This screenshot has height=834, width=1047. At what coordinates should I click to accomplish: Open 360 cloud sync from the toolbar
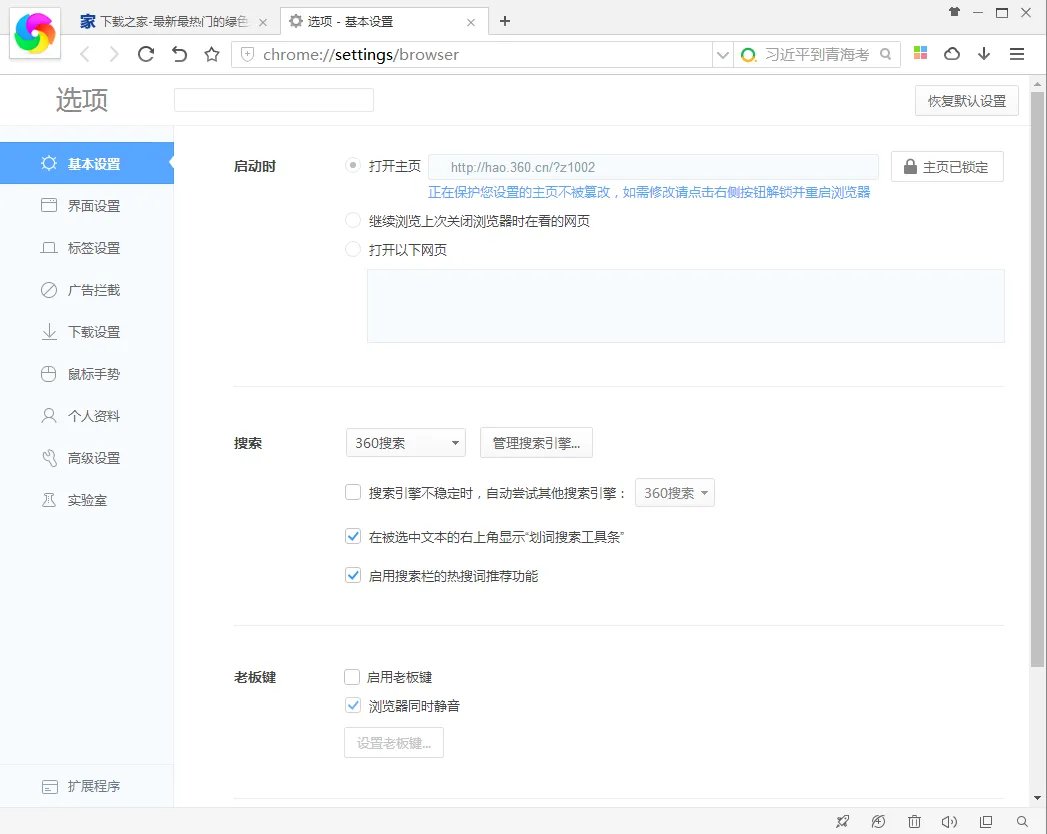952,53
